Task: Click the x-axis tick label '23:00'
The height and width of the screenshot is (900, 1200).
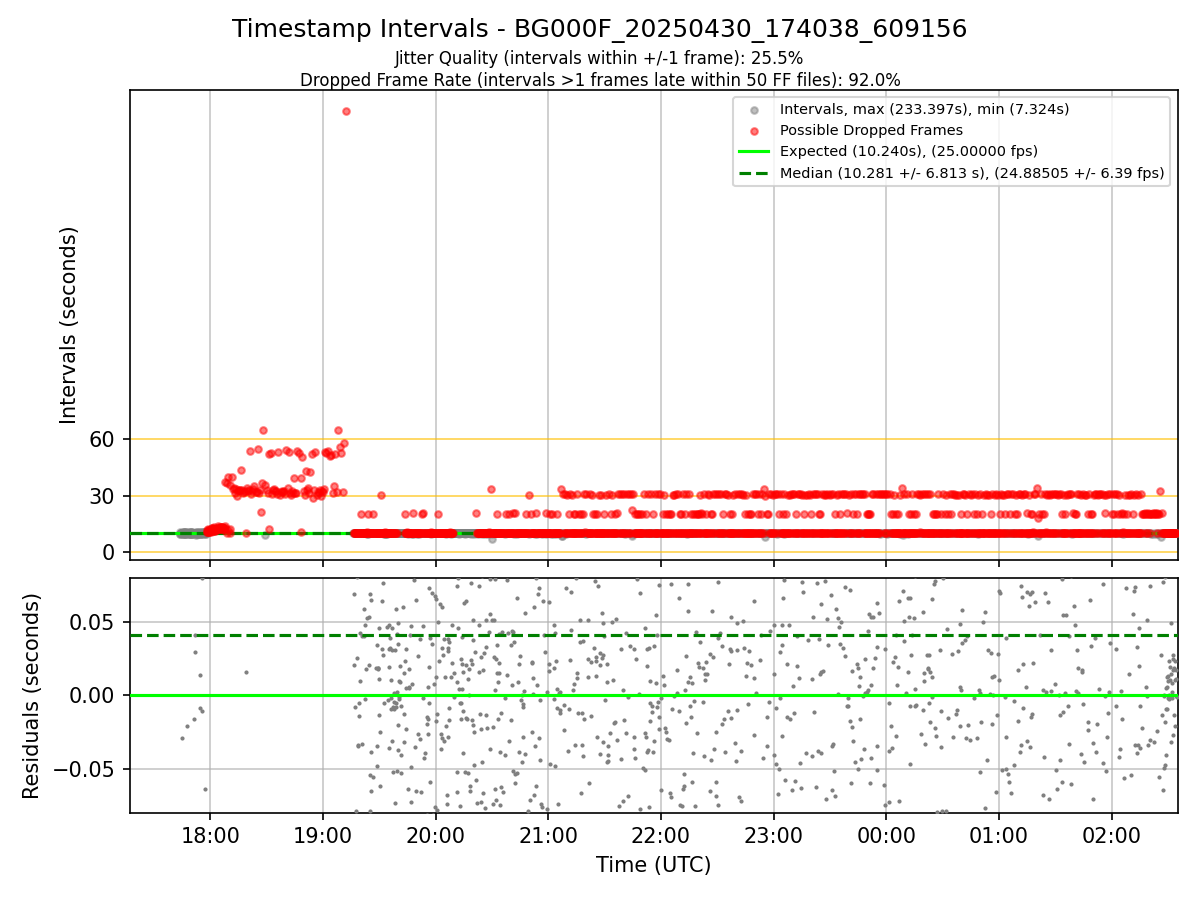Action: 773,835
